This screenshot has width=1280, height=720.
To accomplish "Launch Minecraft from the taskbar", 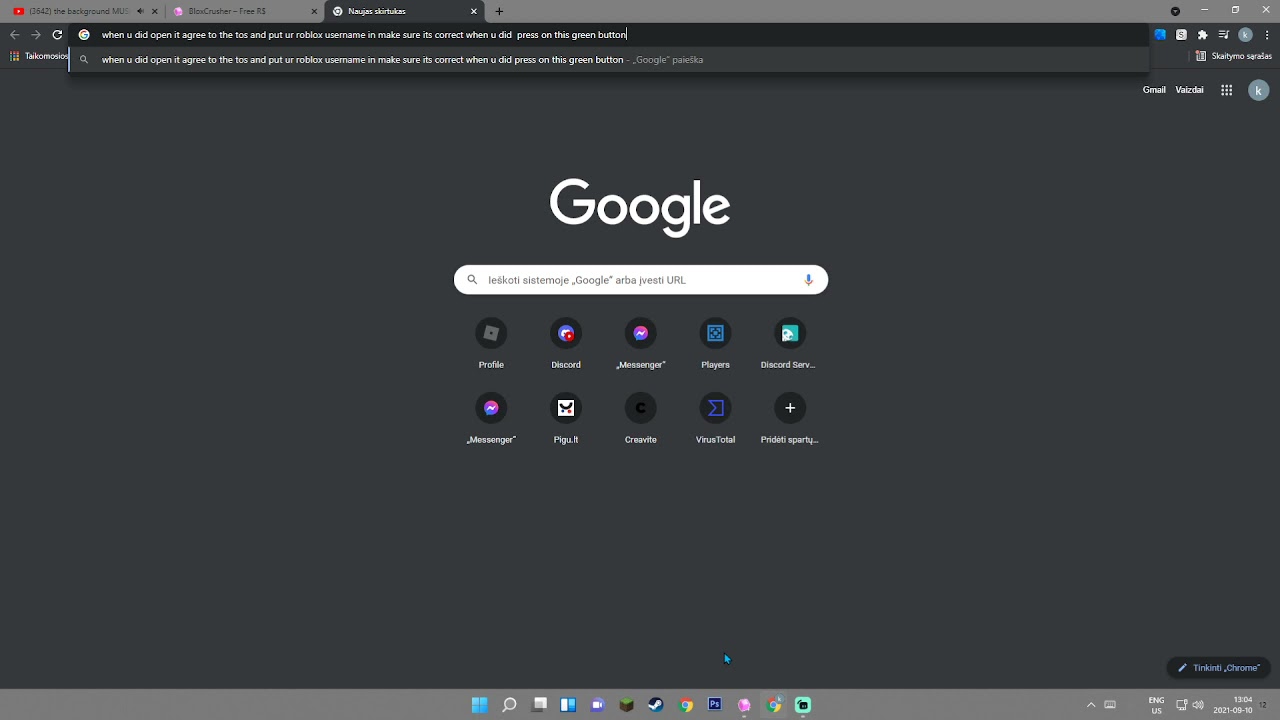I will [627, 705].
